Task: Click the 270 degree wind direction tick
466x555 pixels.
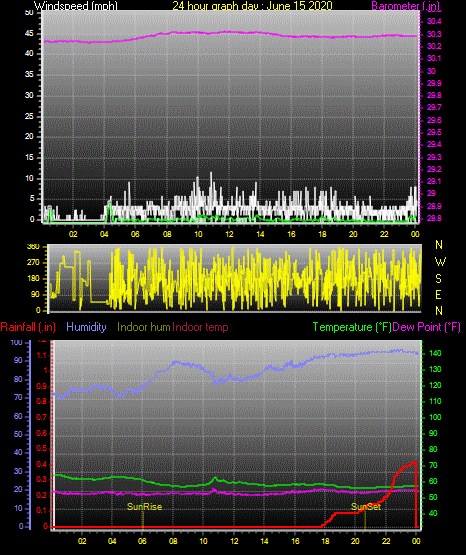Action: click(x=33, y=263)
